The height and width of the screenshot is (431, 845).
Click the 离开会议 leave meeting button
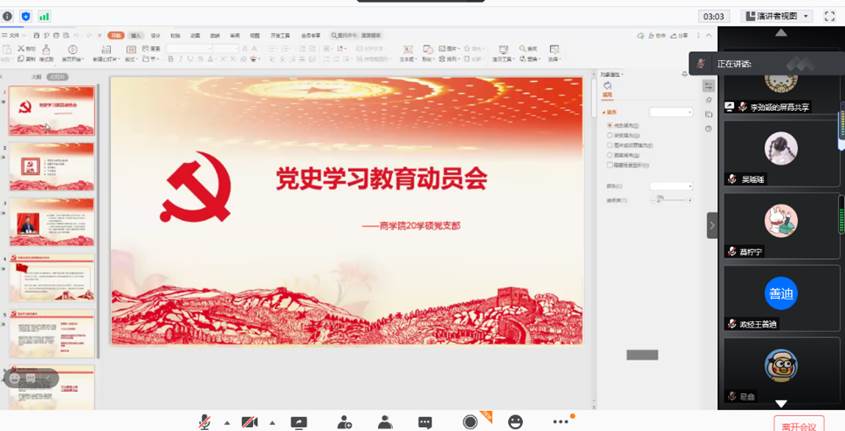(798, 425)
